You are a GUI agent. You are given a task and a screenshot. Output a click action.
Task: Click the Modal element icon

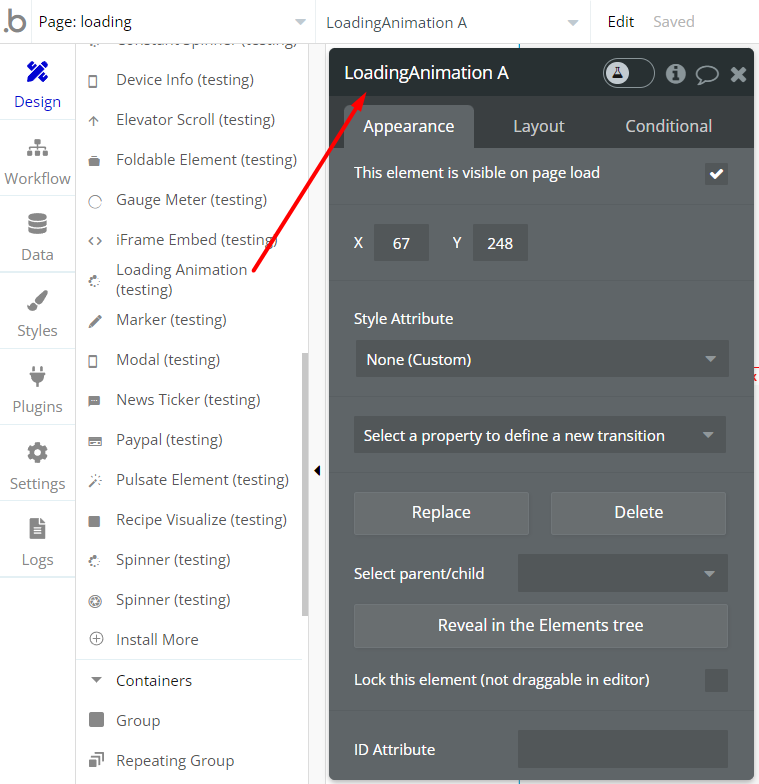(x=93, y=361)
